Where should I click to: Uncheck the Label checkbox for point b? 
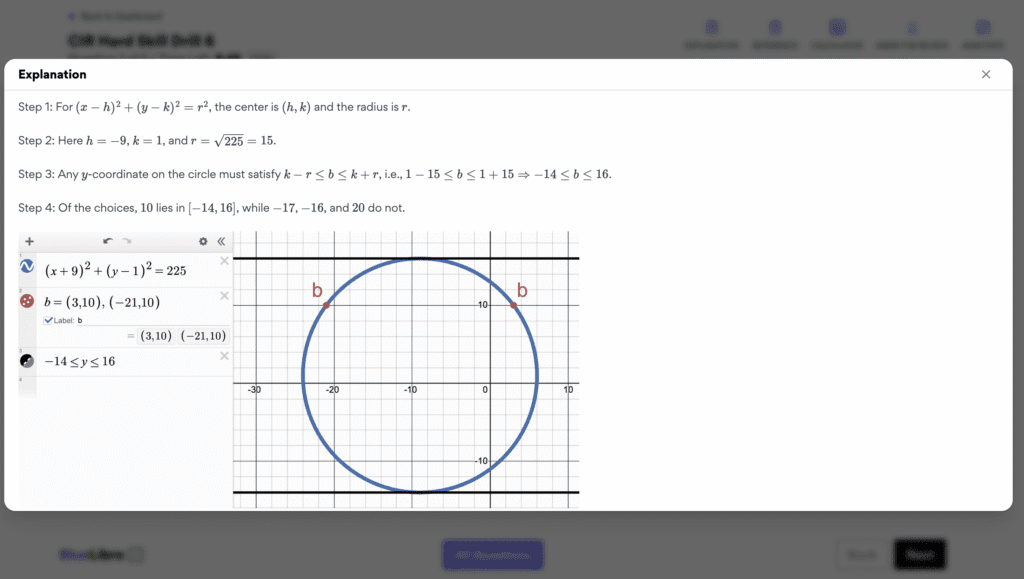48,320
